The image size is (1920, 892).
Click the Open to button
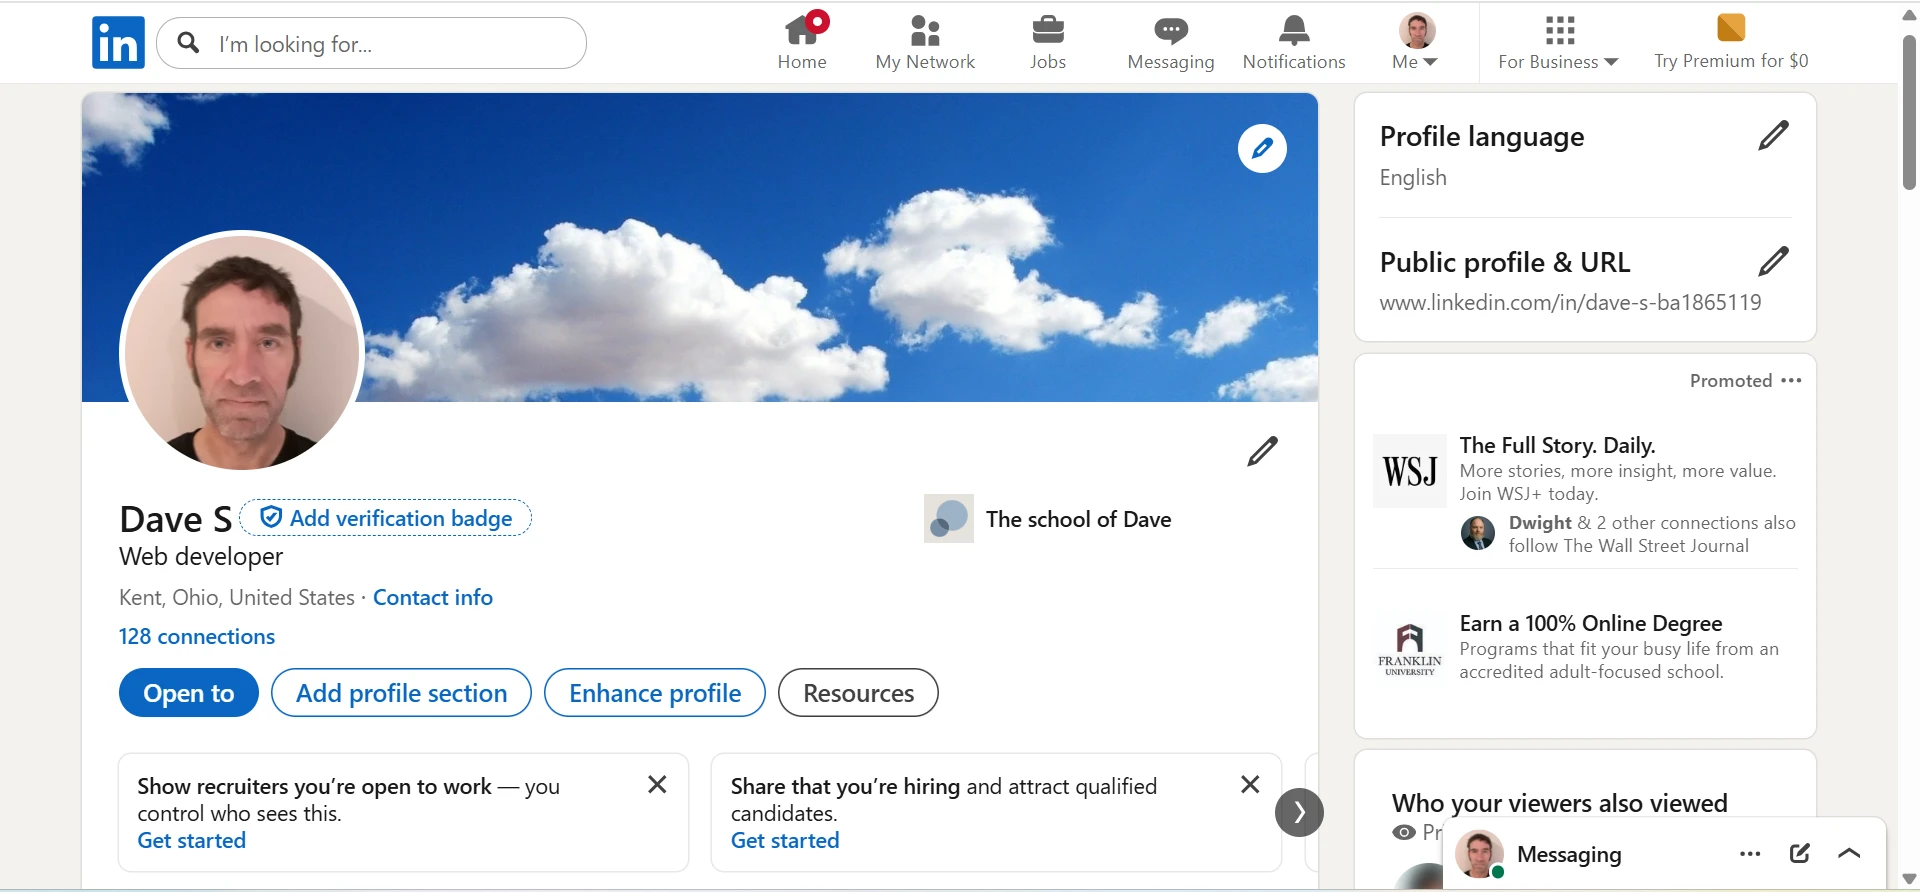point(189,692)
